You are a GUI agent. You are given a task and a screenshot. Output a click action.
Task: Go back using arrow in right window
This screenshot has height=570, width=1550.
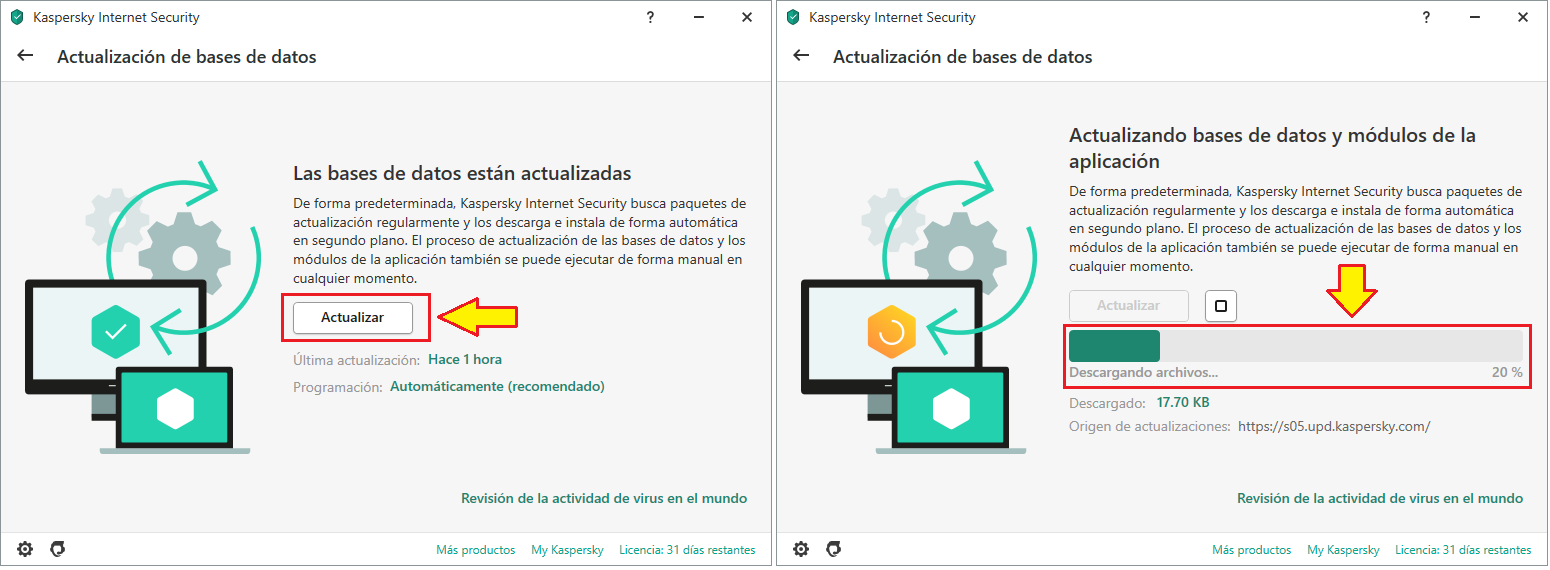(x=801, y=56)
